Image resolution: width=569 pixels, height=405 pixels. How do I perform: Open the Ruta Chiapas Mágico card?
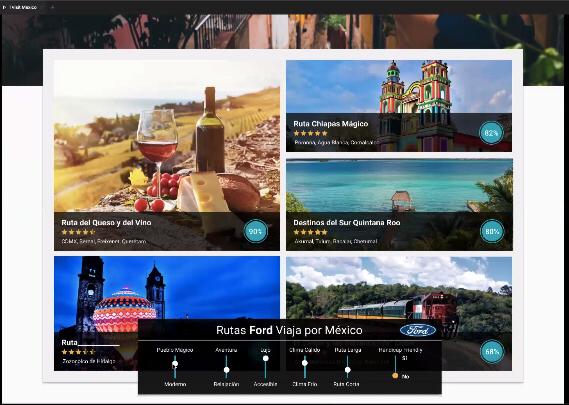point(399,106)
